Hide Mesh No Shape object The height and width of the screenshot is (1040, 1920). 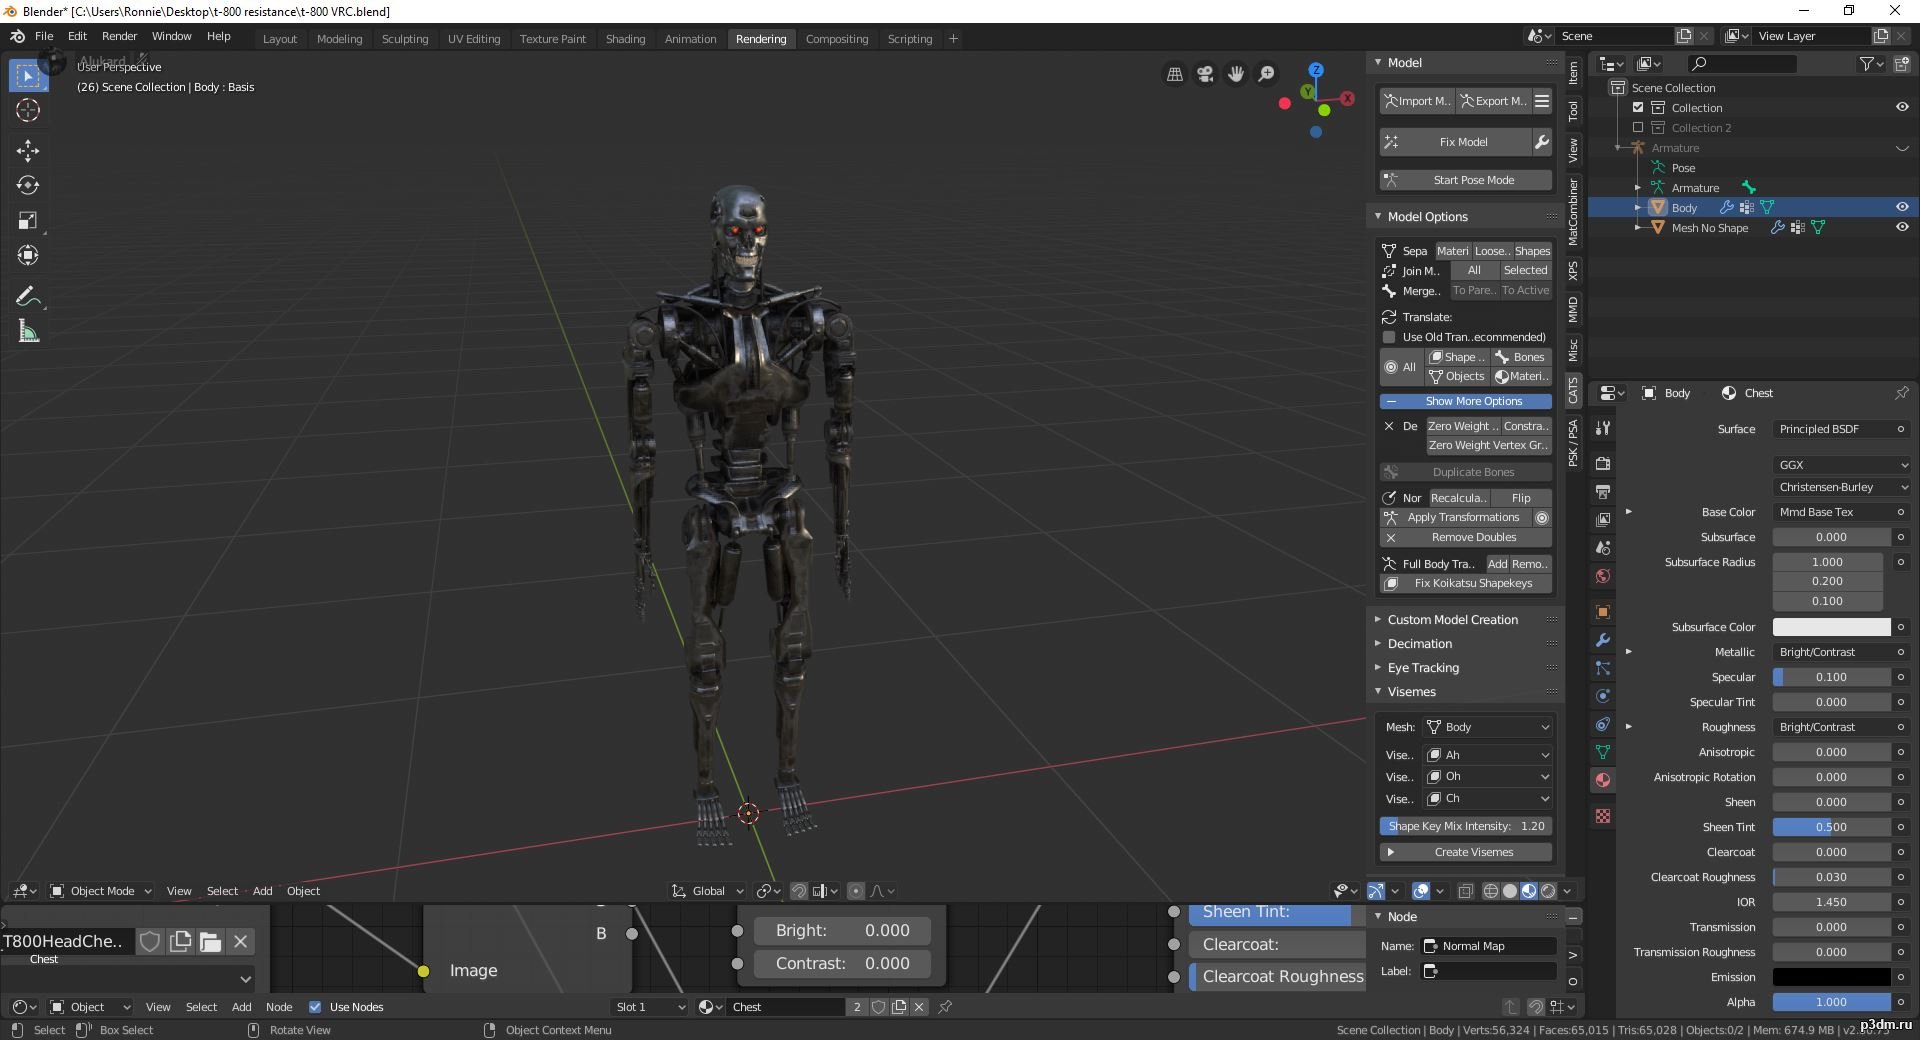(1902, 227)
